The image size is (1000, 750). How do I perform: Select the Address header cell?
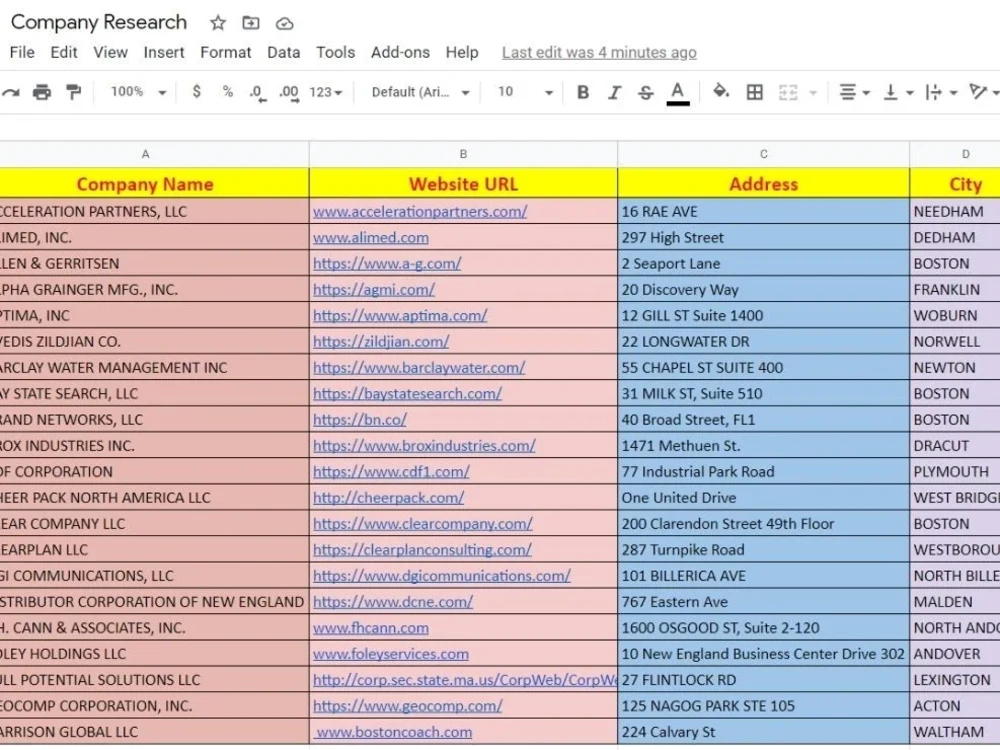763,184
